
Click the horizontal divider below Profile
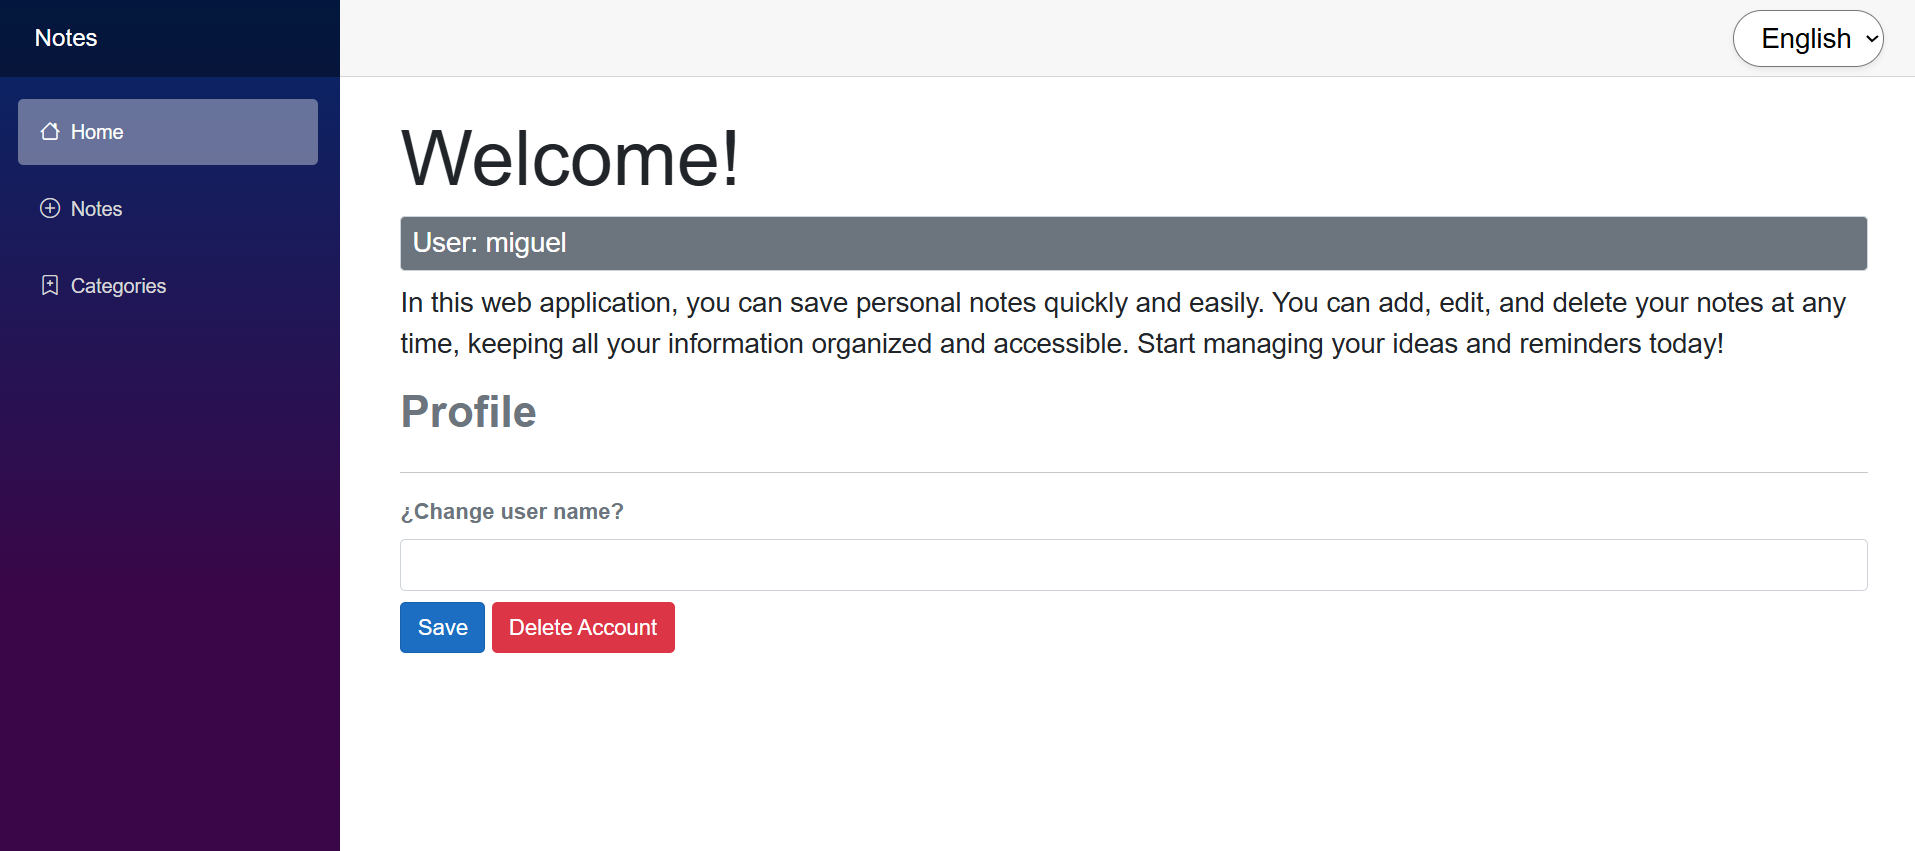[x=1133, y=472]
